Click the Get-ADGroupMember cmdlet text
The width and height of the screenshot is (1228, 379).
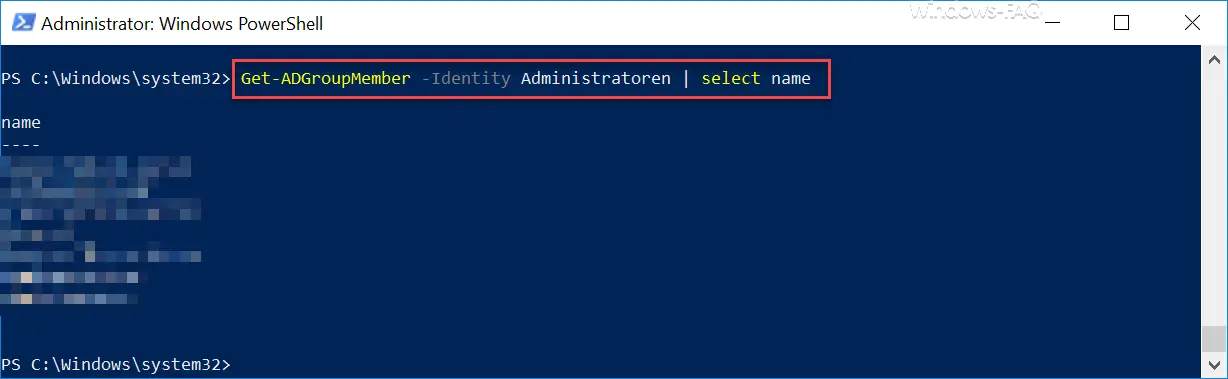coord(325,78)
